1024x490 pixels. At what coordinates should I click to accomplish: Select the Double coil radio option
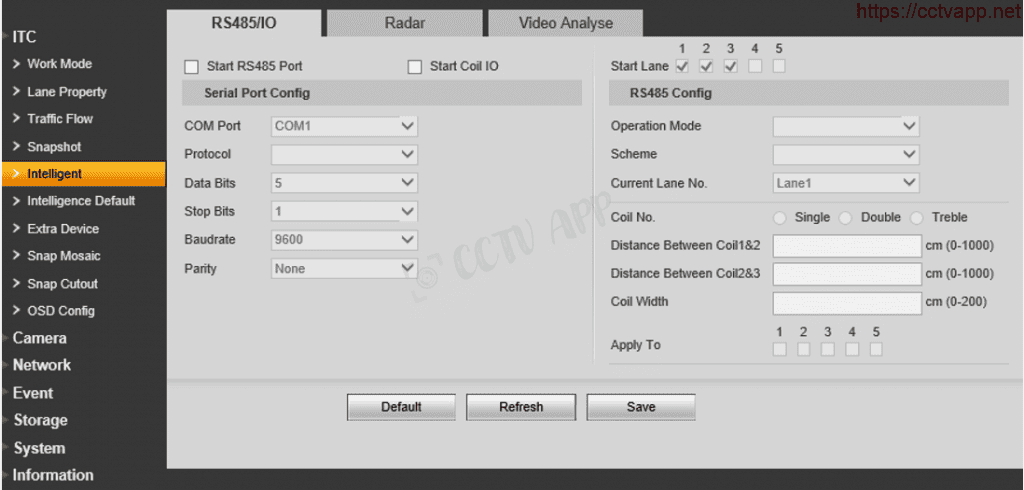point(846,218)
